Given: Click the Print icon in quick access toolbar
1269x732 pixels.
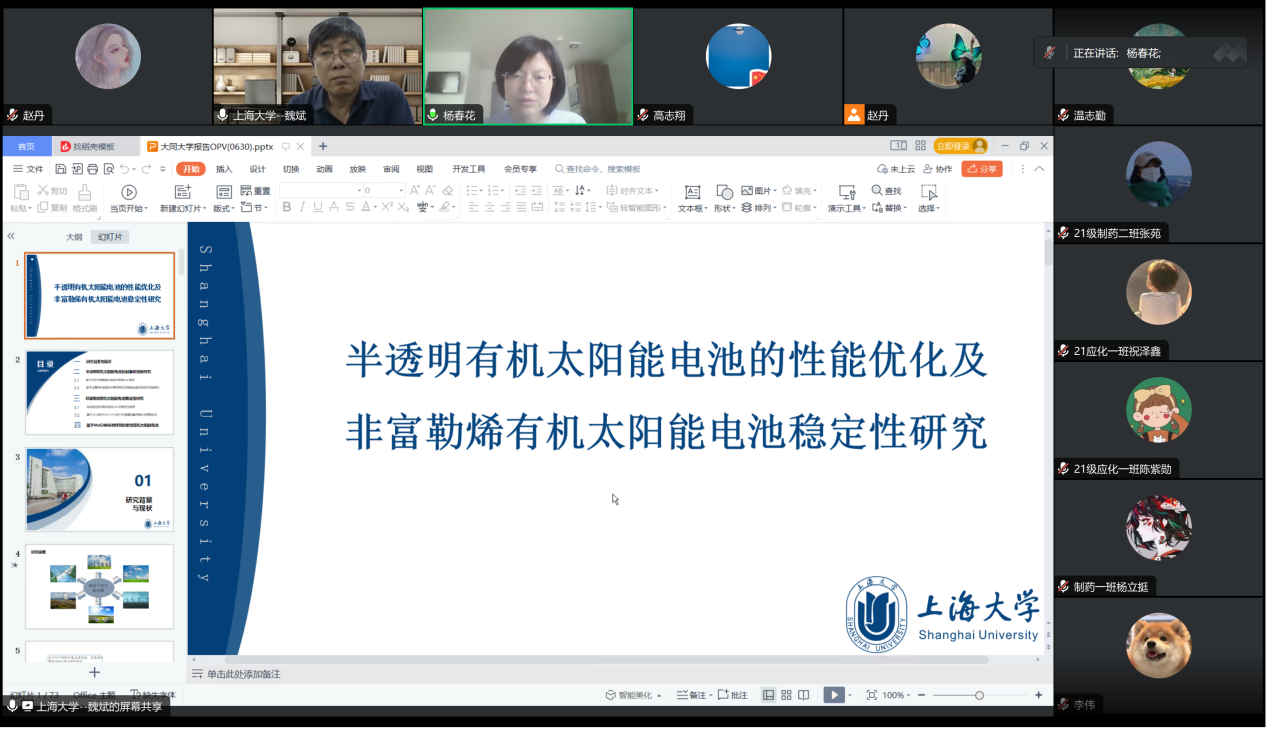Looking at the screenshot, I should (93, 169).
